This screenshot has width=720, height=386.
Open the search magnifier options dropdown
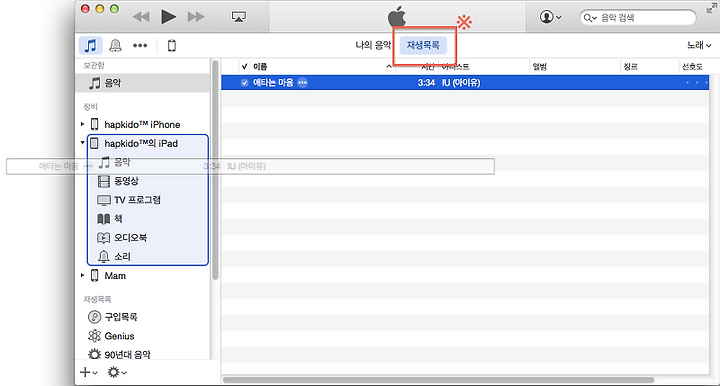(x=590, y=18)
